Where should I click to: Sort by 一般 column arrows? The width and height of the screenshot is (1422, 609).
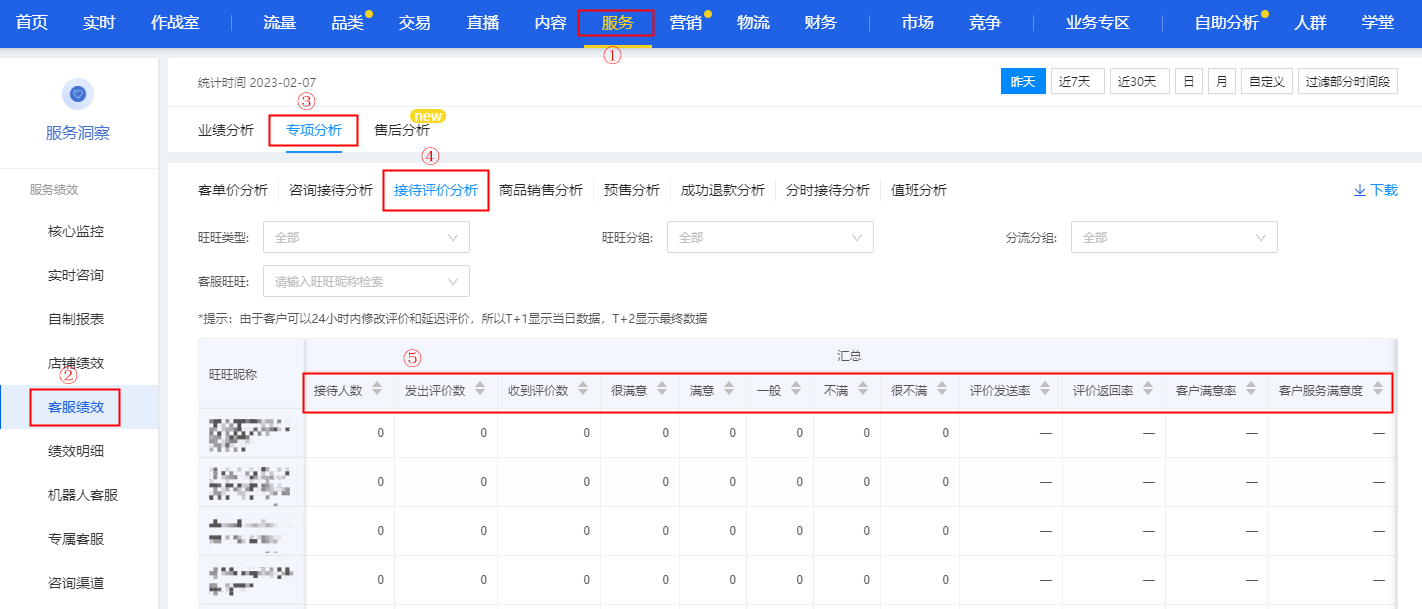pyautogui.click(x=796, y=390)
